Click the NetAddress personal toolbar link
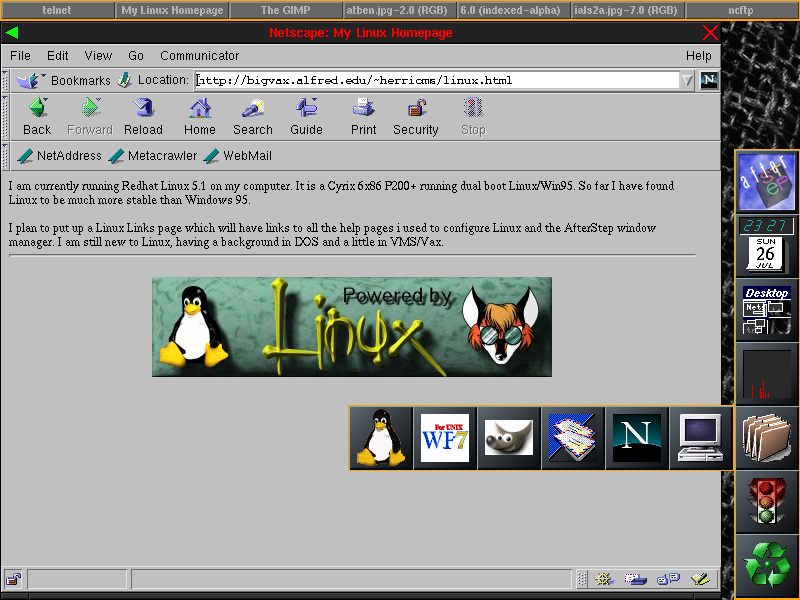The height and width of the screenshot is (600, 800). pos(59,156)
